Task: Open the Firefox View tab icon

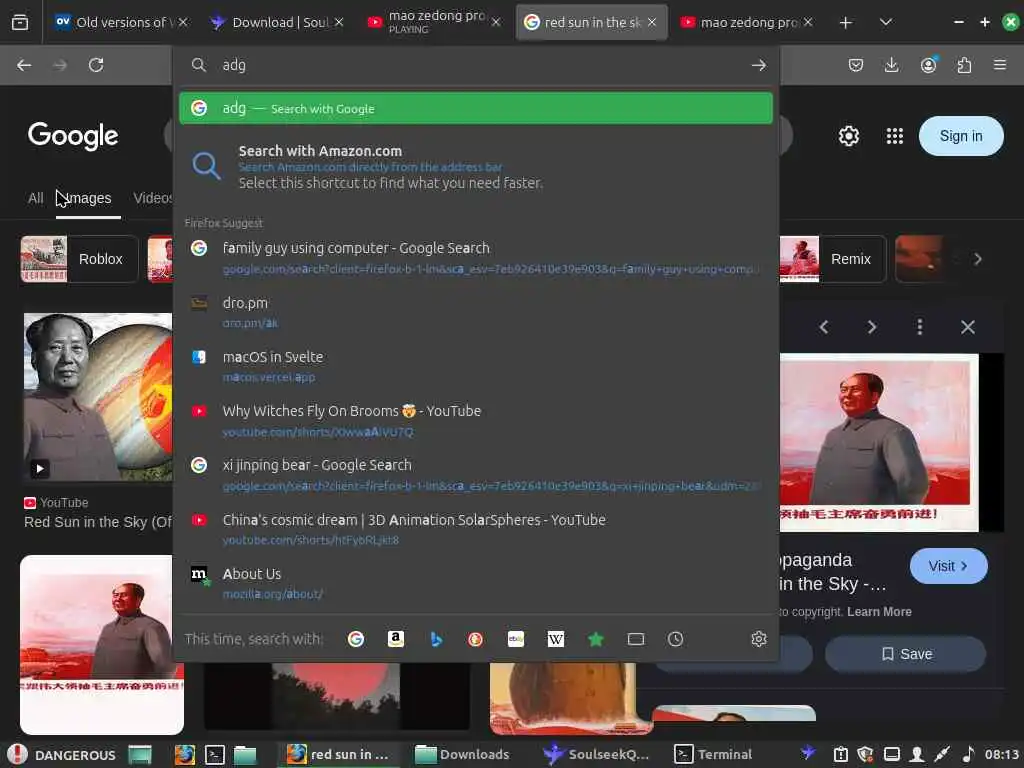Action: [20, 23]
